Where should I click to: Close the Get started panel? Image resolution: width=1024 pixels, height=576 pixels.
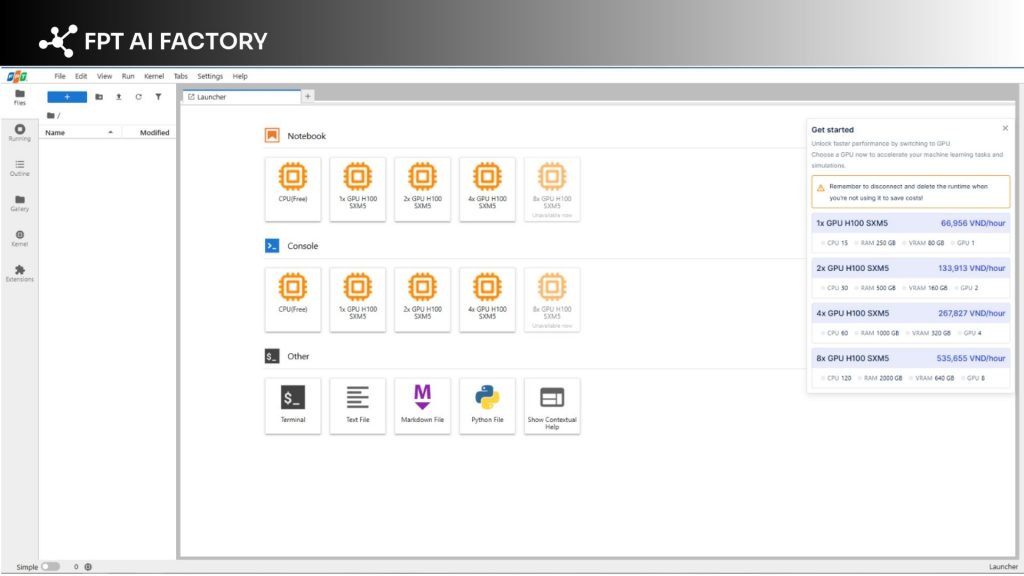click(1005, 128)
